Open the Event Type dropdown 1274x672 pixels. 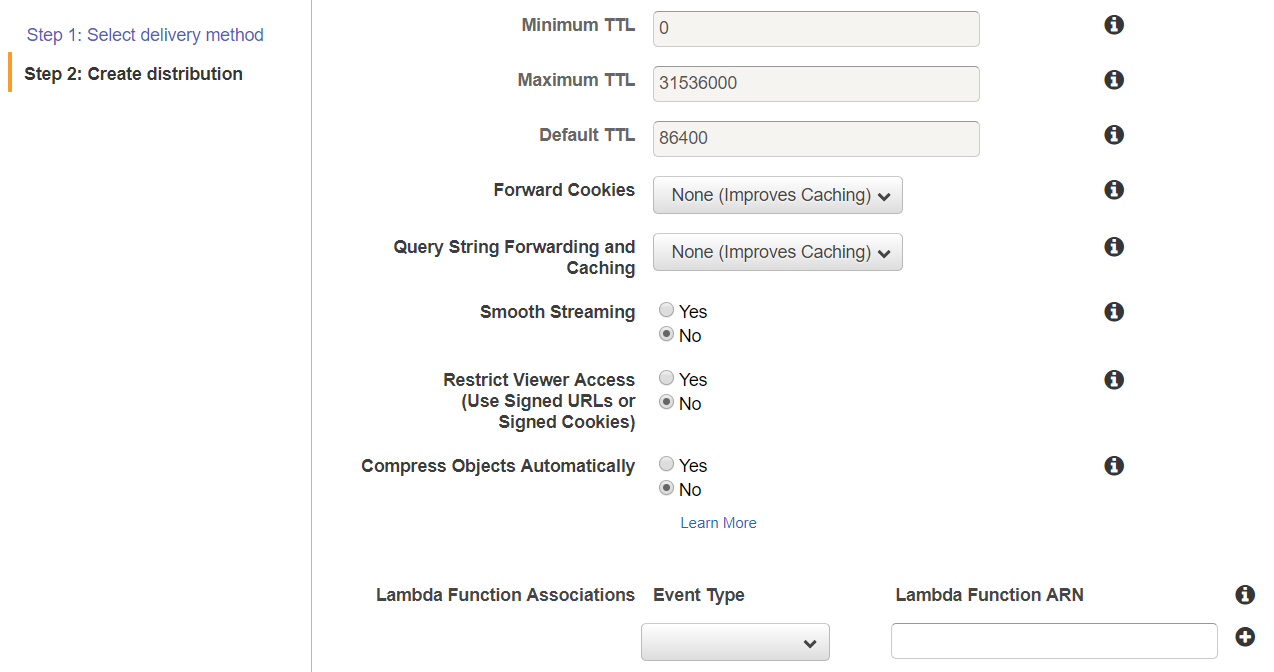point(736,642)
